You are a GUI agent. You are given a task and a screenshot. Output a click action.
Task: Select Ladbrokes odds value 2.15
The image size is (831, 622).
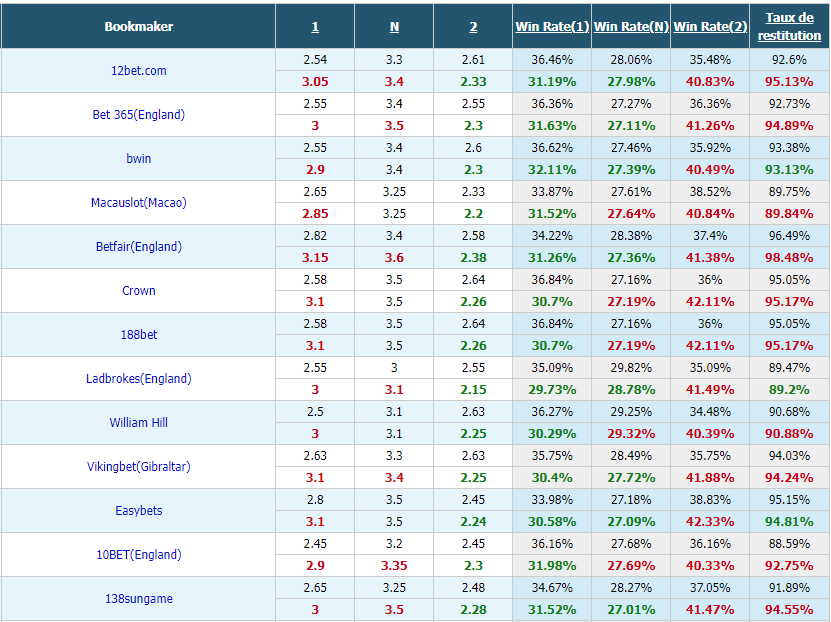pyautogui.click(x=473, y=389)
